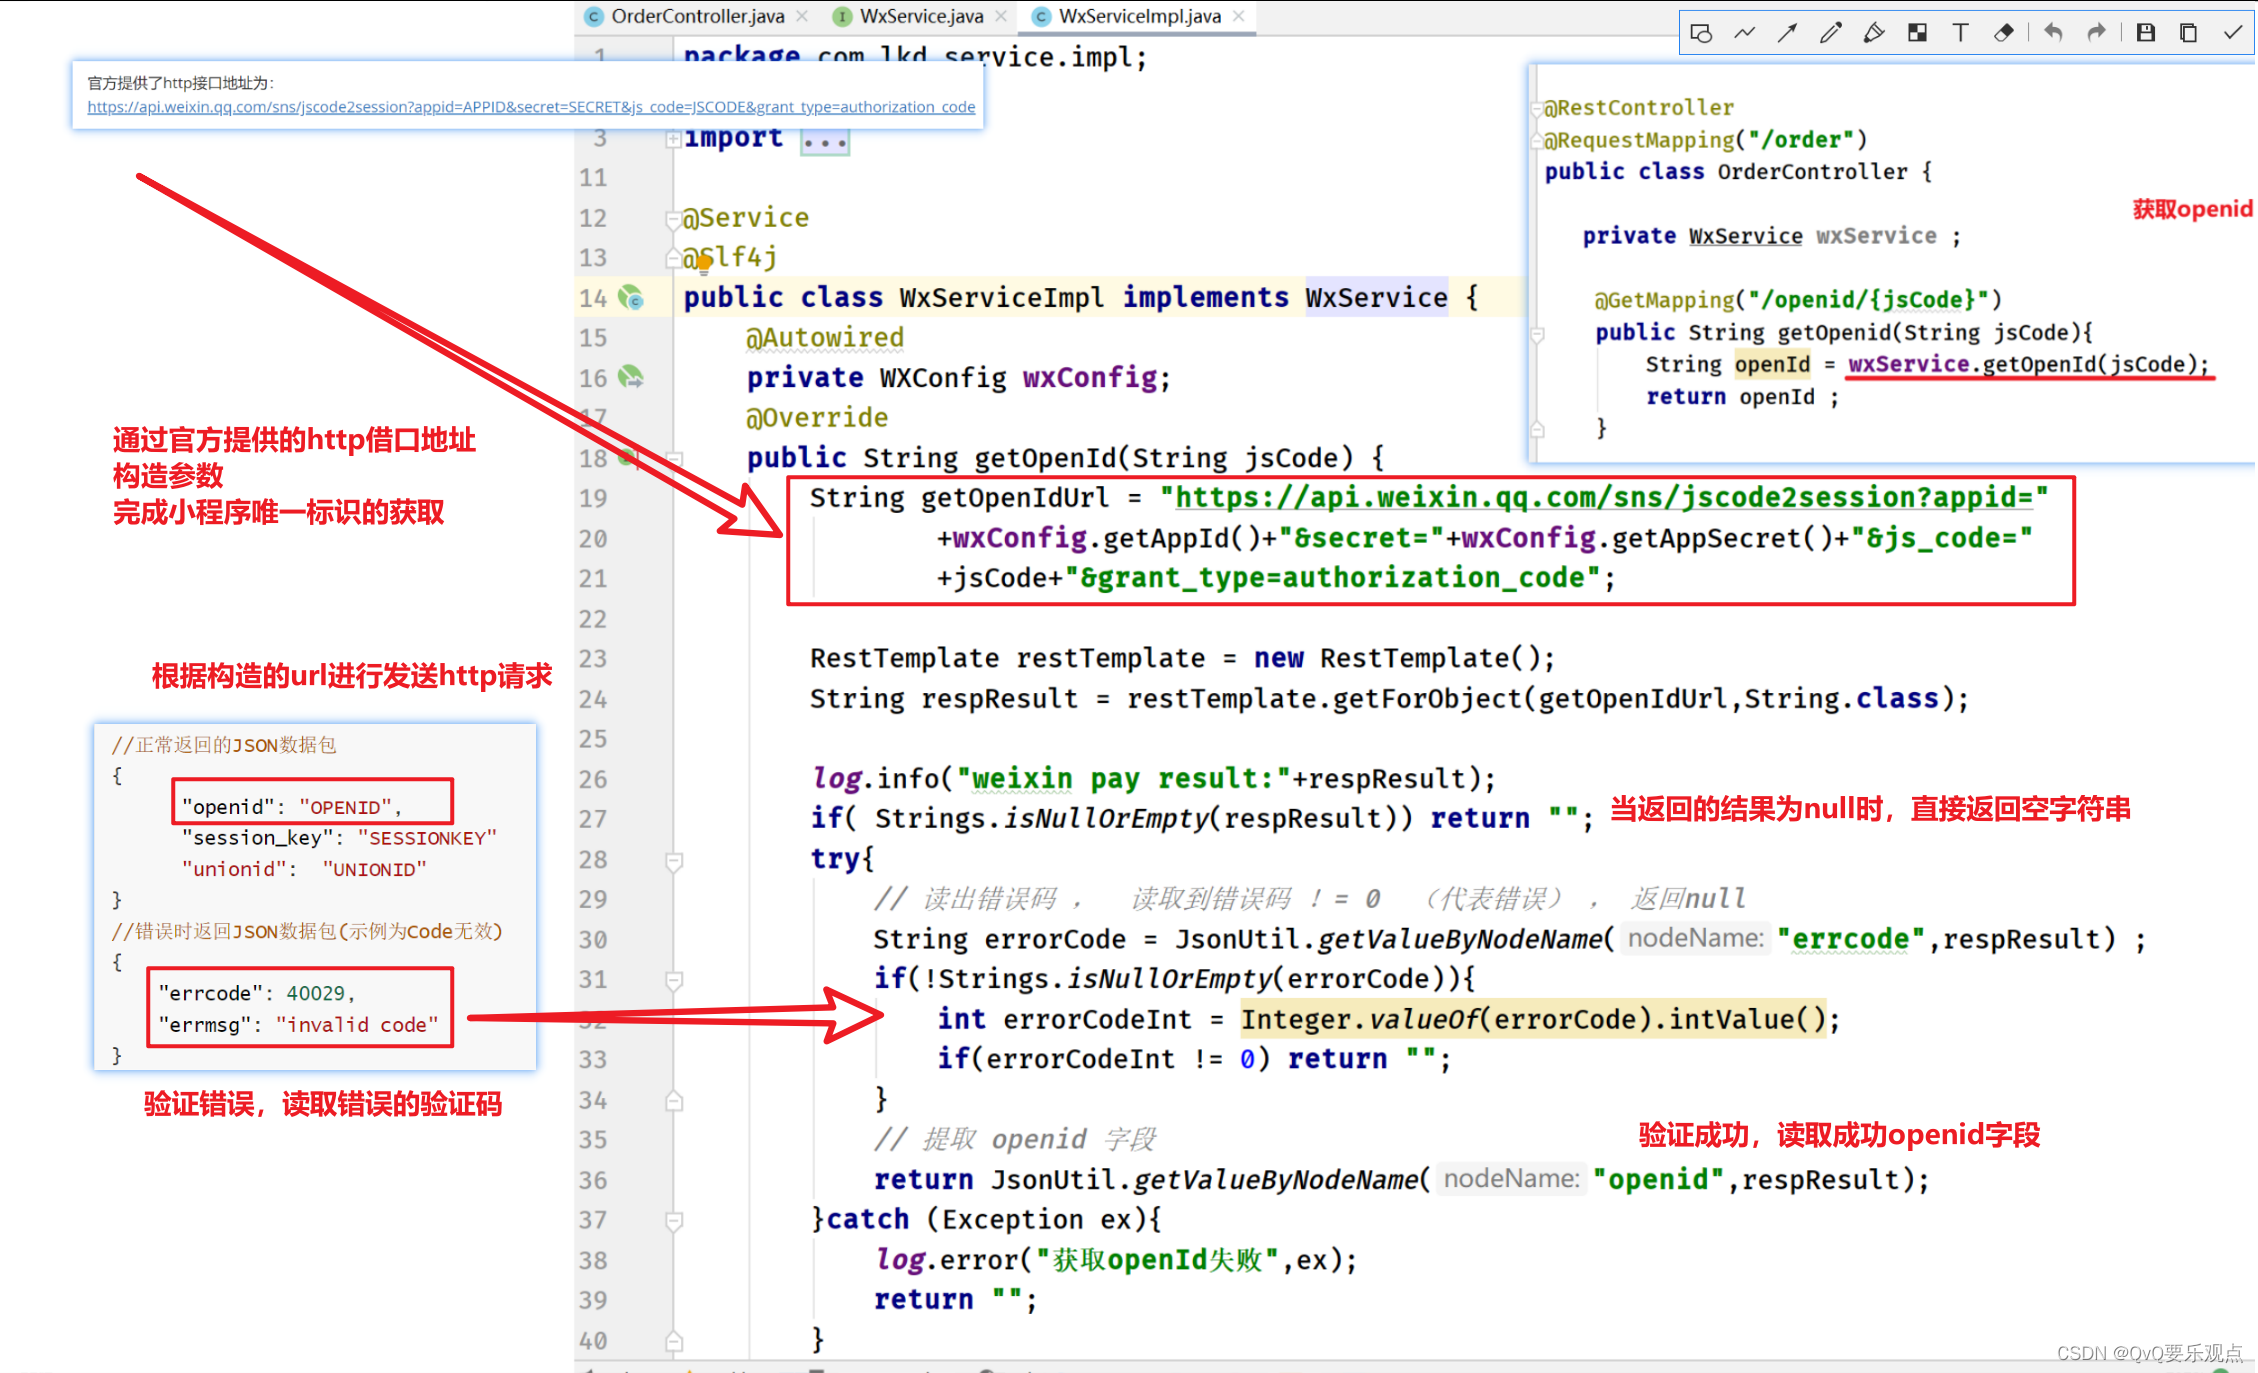The width and height of the screenshot is (2258, 1373).
Task: Open the OrderController.java tab
Action: point(697,16)
